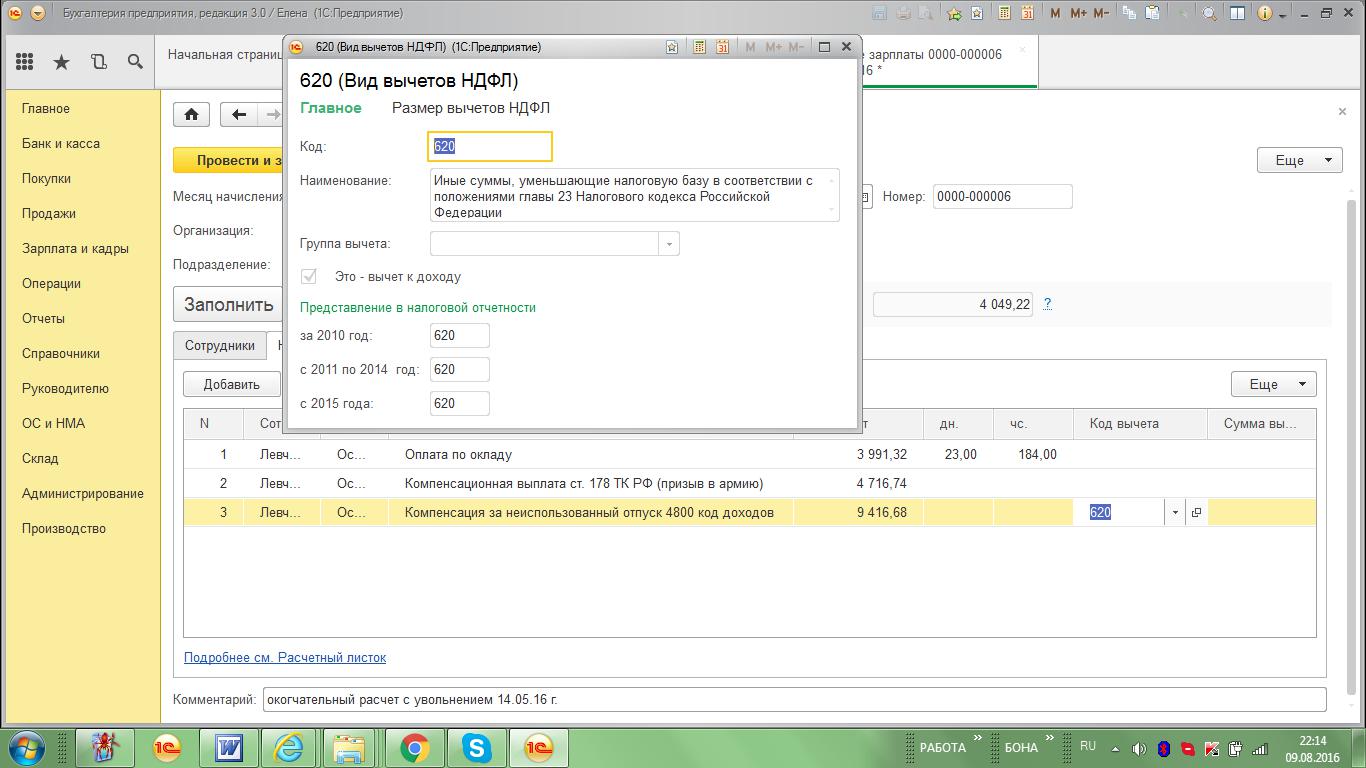Click the 'Номер' field 0000-000006
Image resolution: width=1366 pixels, height=768 pixels.
1002,197
